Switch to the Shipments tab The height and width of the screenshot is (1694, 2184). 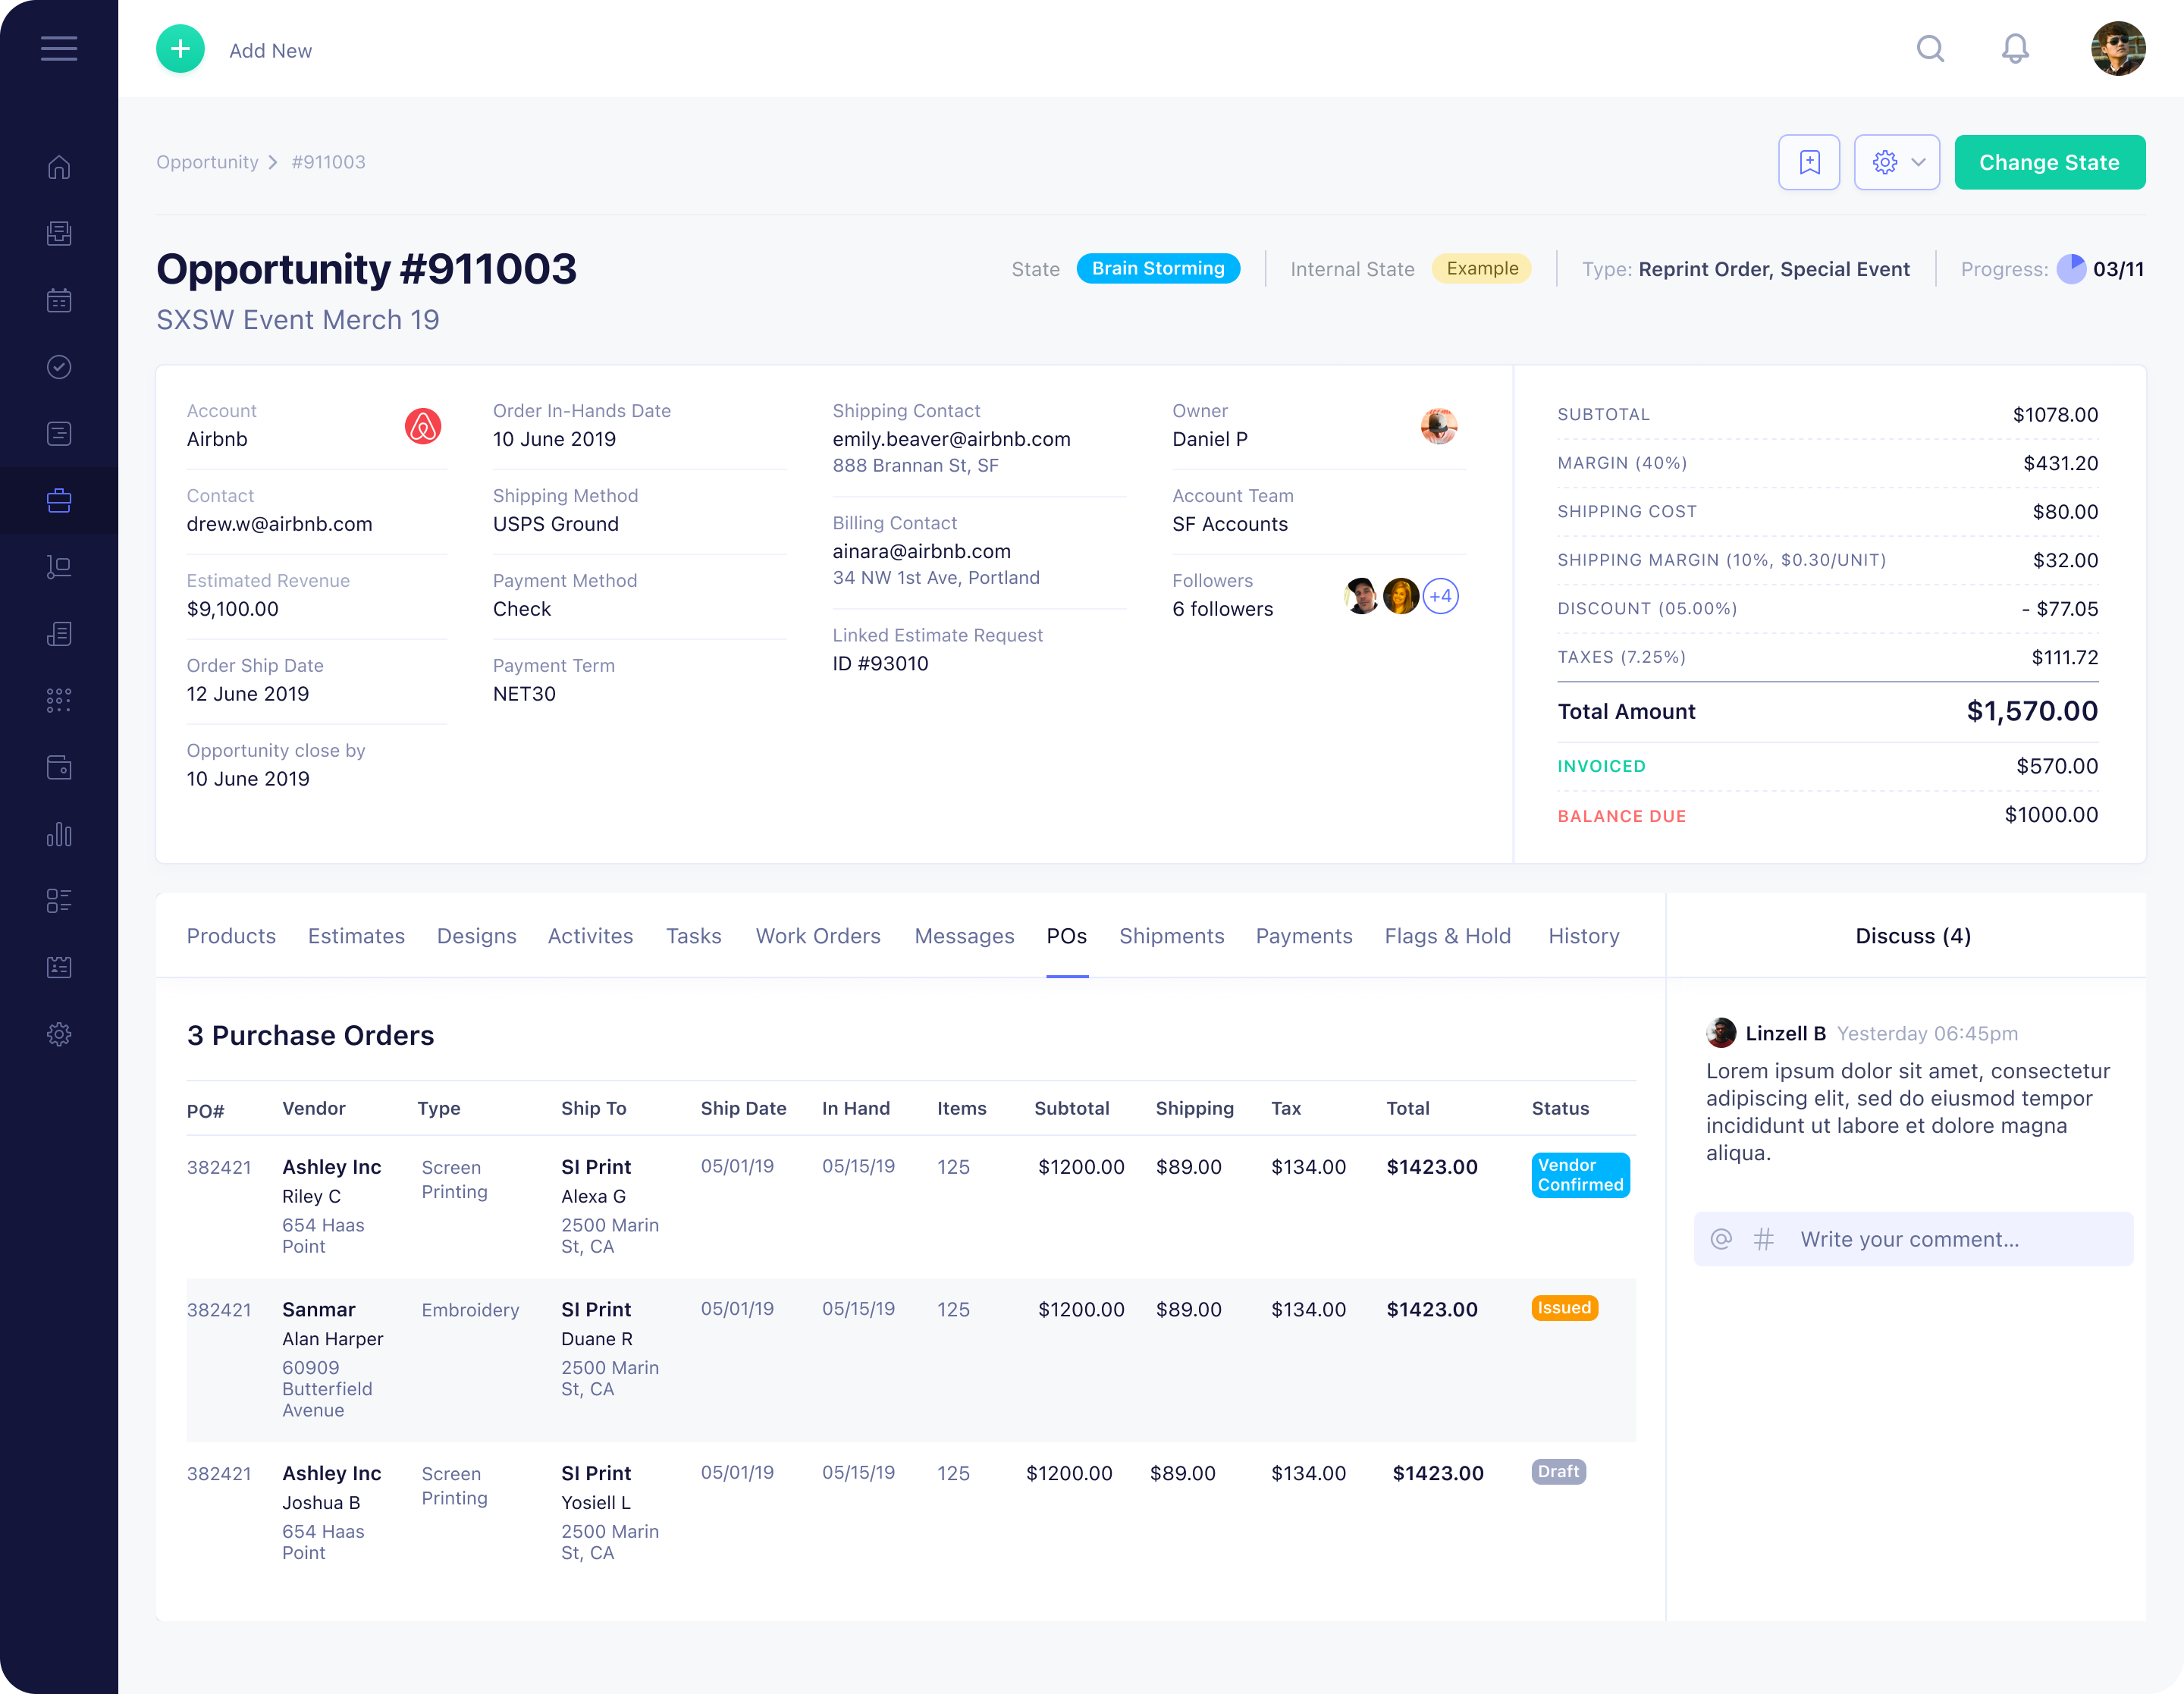pyautogui.click(x=1171, y=936)
